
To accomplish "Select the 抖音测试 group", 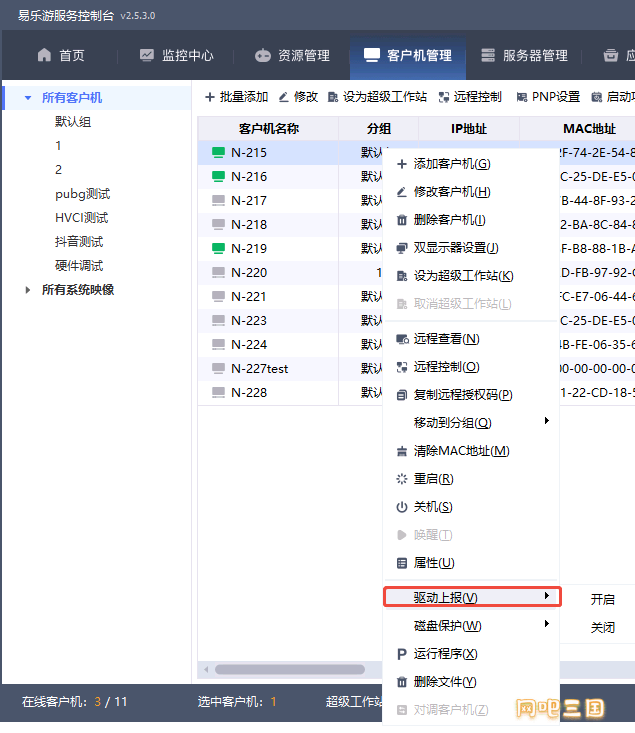I will [79, 242].
